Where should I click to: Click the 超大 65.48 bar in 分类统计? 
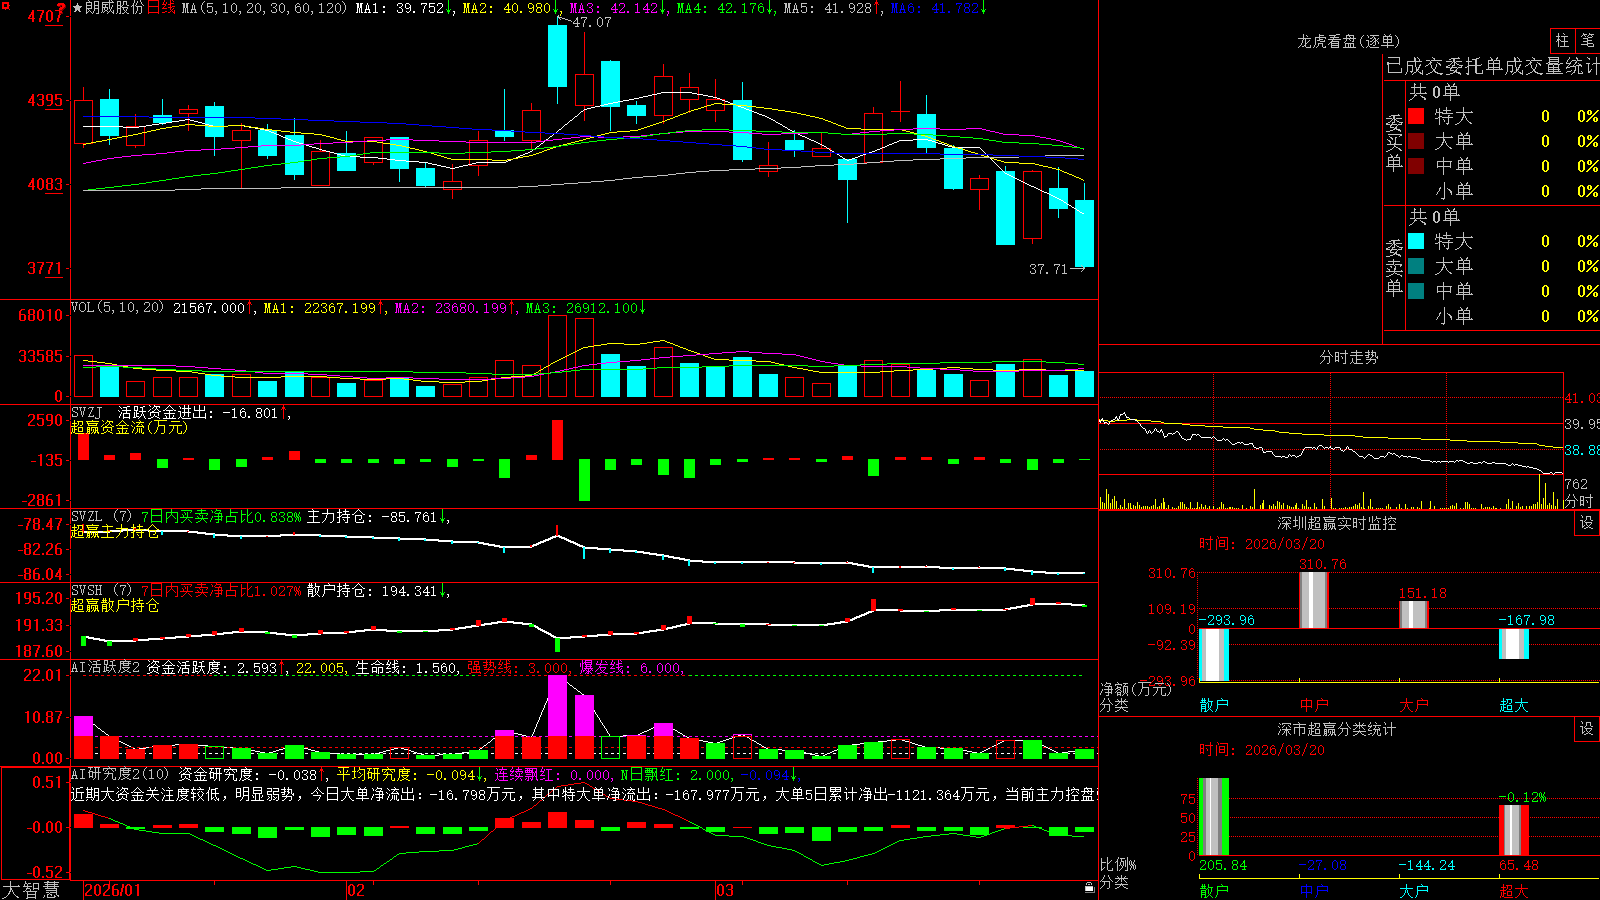coord(1514,831)
